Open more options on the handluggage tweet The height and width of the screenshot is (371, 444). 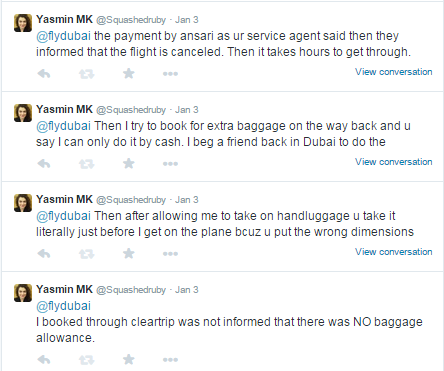click(x=170, y=254)
